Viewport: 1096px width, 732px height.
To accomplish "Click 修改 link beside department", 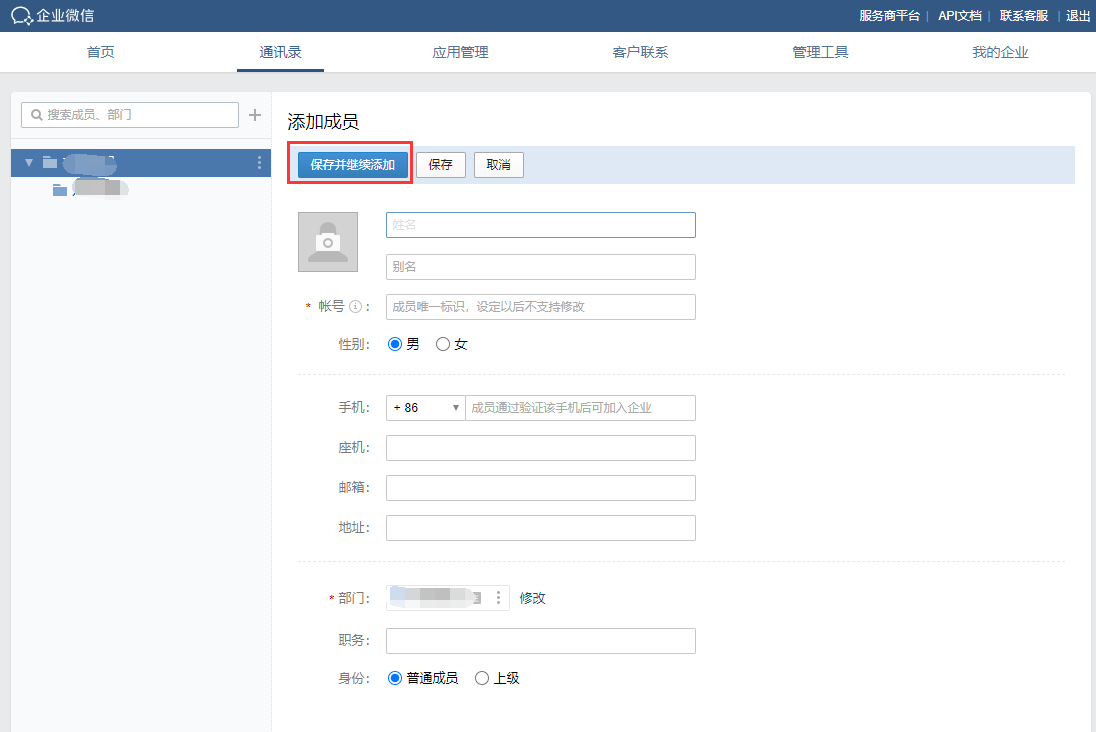I will coord(532,598).
